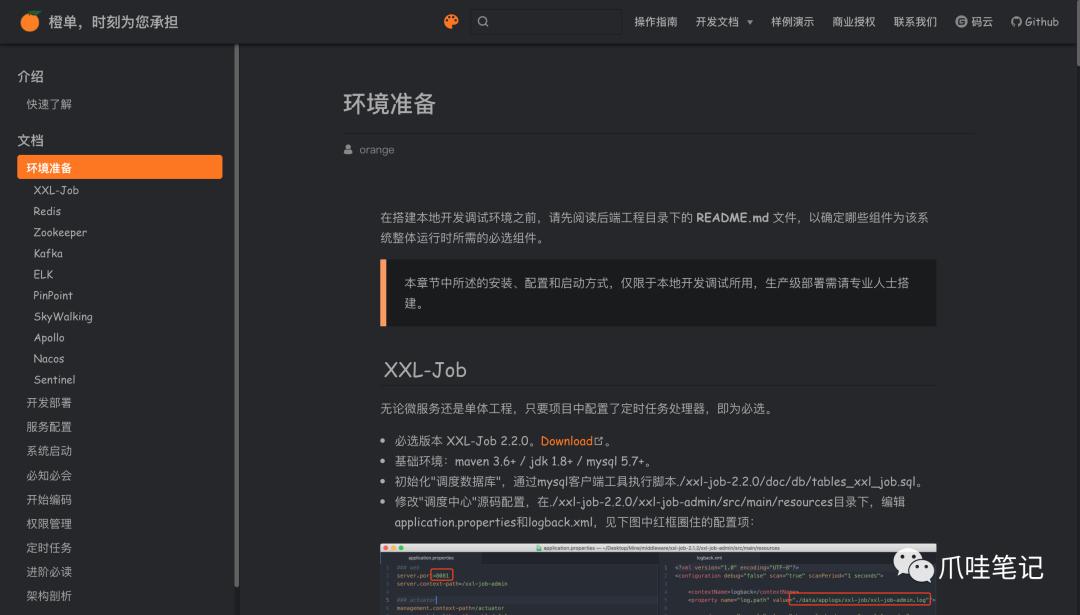
Task: Open the 操作指南 nav item
Action: coord(655,22)
